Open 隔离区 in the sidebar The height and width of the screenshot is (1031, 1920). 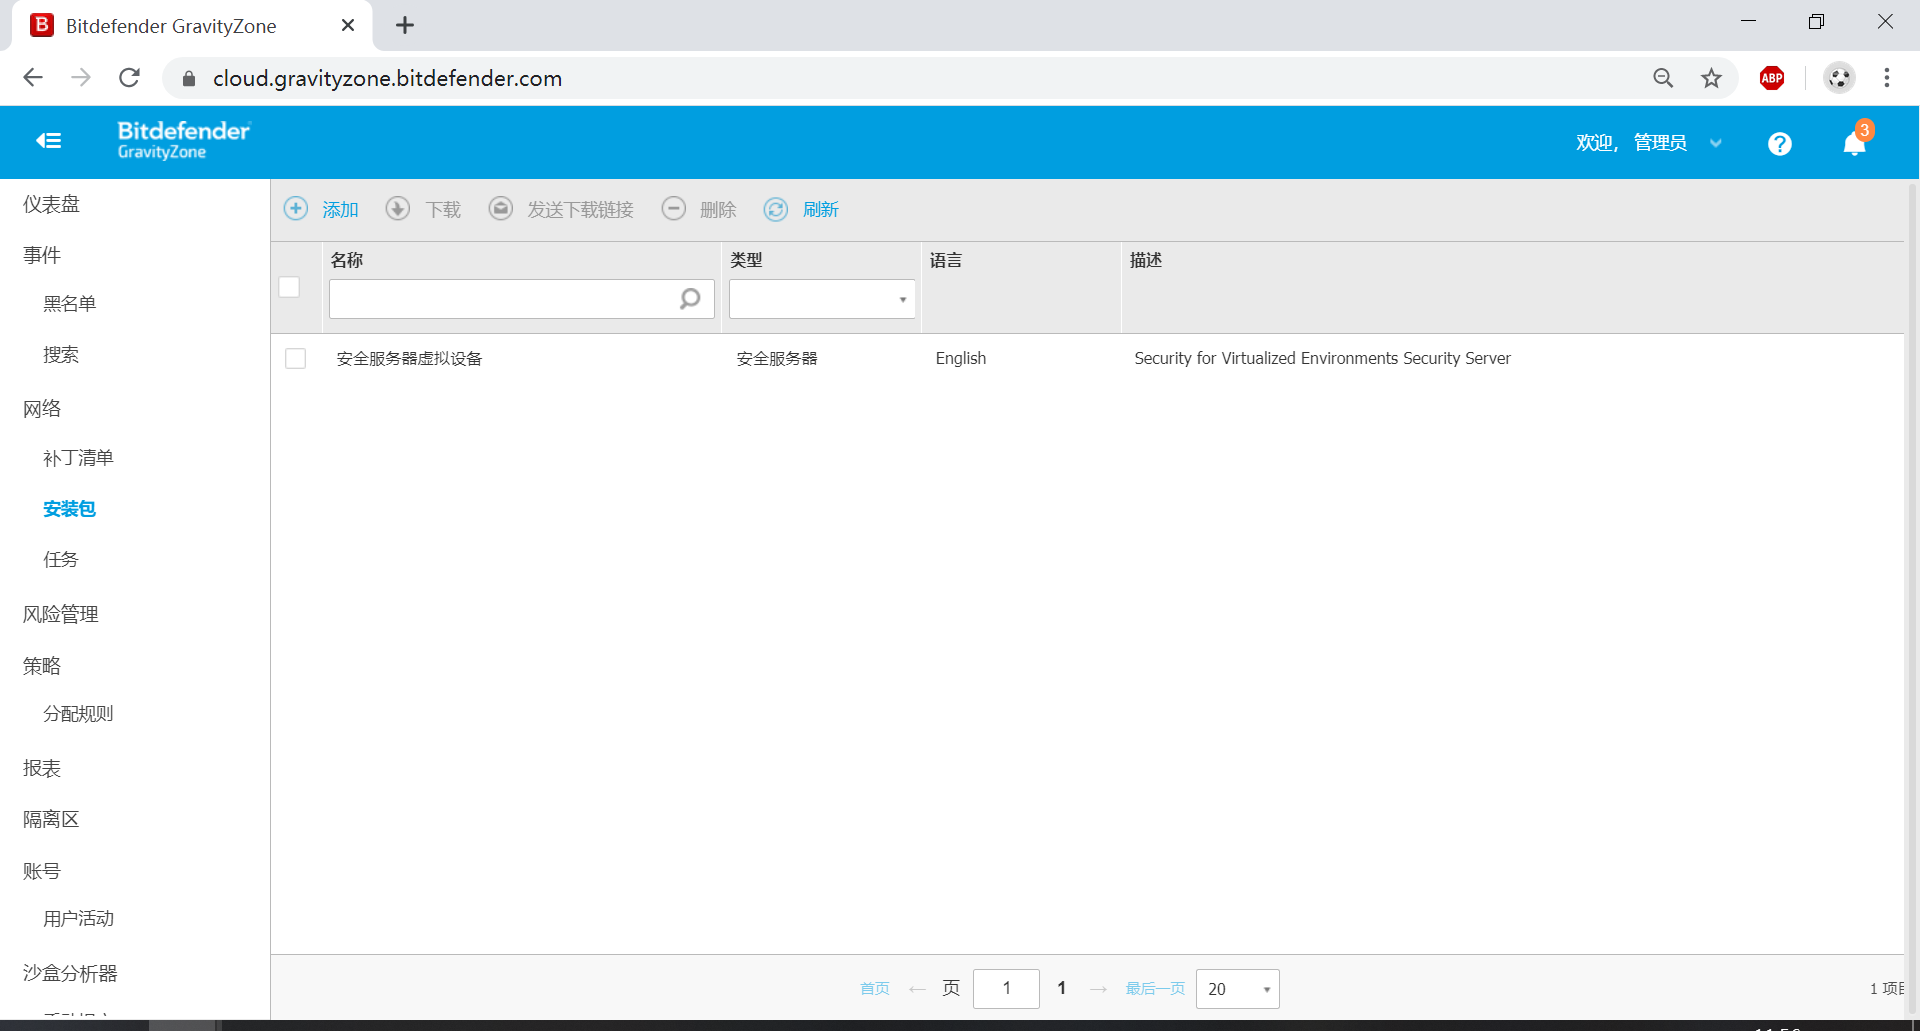tap(51, 820)
